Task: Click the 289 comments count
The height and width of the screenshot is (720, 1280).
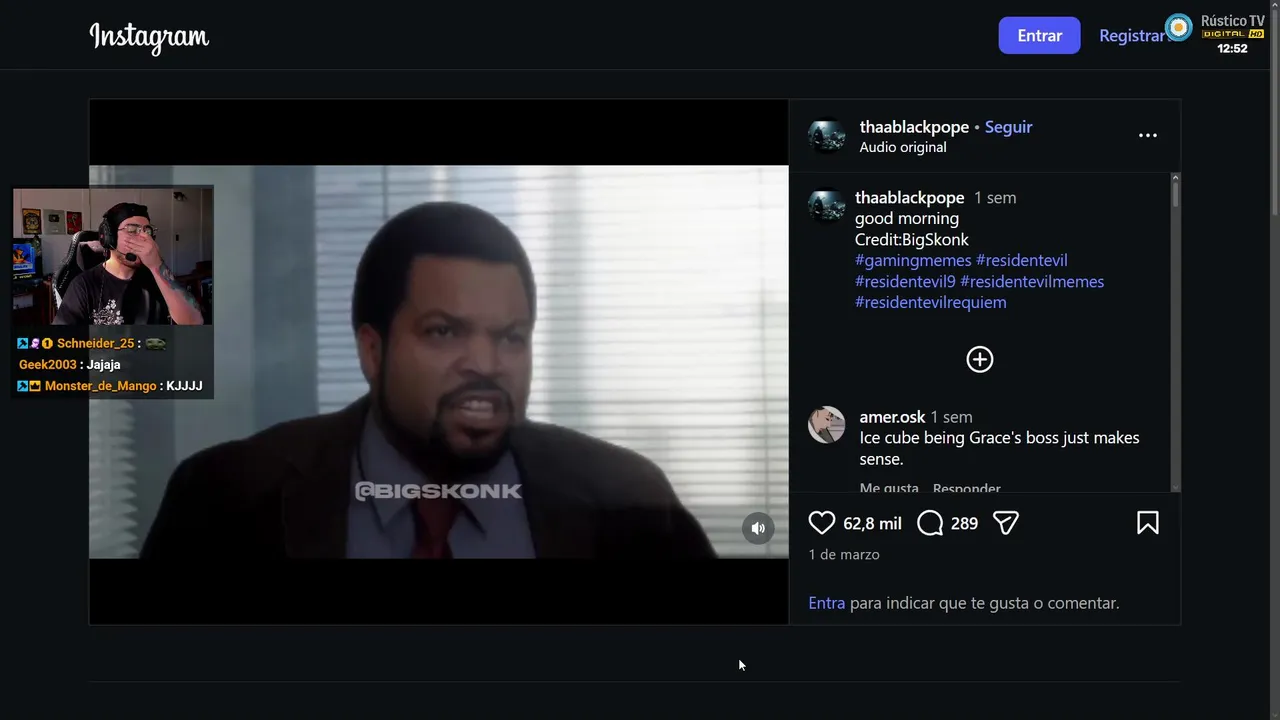Action: click(x=964, y=524)
